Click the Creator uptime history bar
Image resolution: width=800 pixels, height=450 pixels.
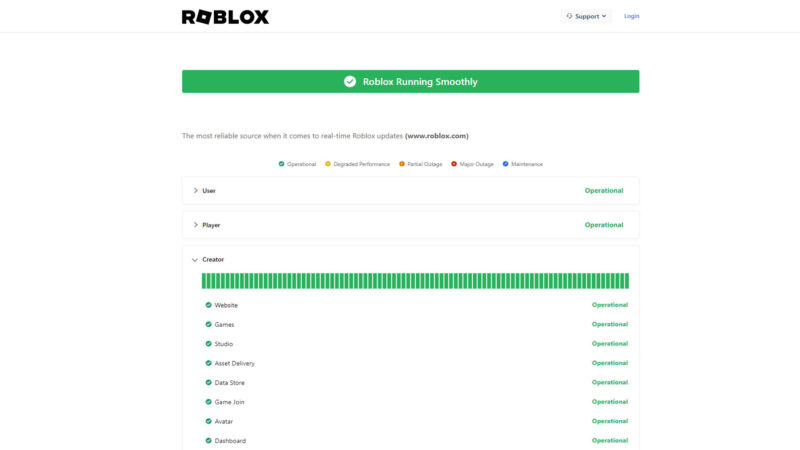[x=415, y=281]
